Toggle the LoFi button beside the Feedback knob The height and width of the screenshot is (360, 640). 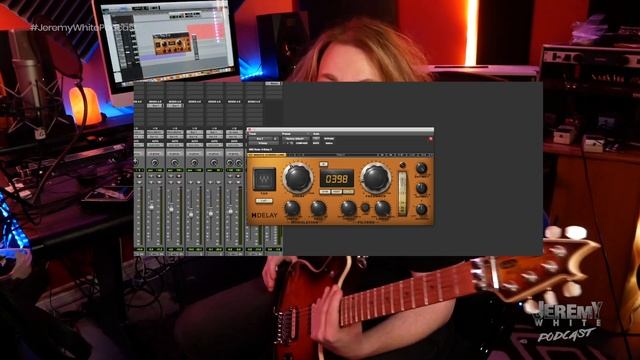402,165
